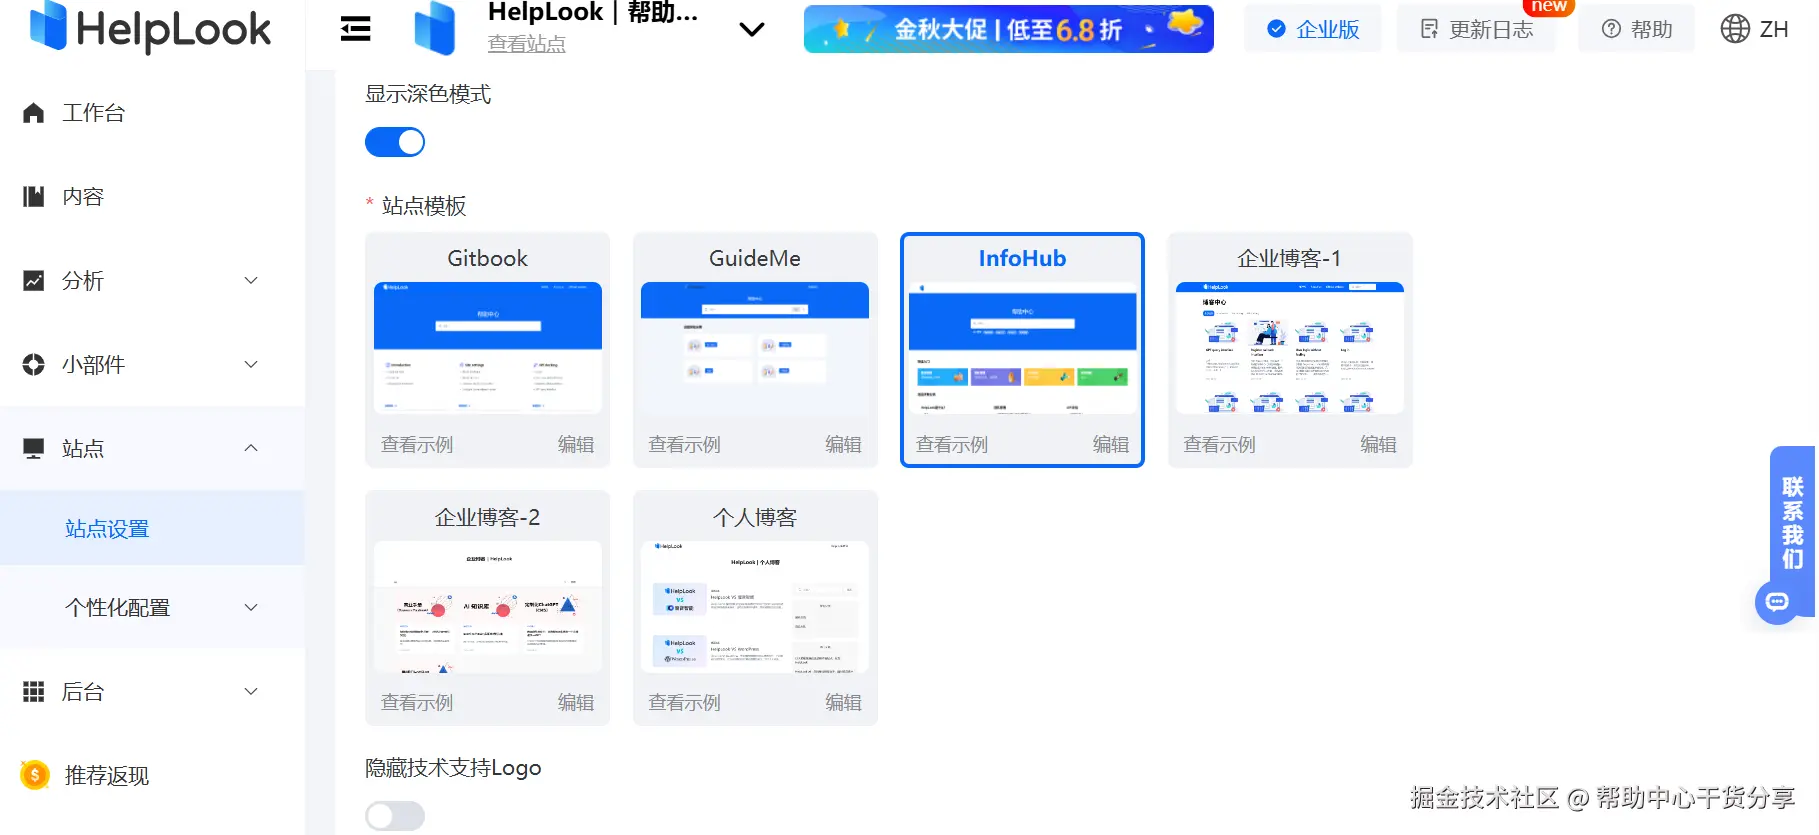Select the GuideMe template thumbnail
The height and width of the screenshot is (835, 1819).
tap(755, 348)
